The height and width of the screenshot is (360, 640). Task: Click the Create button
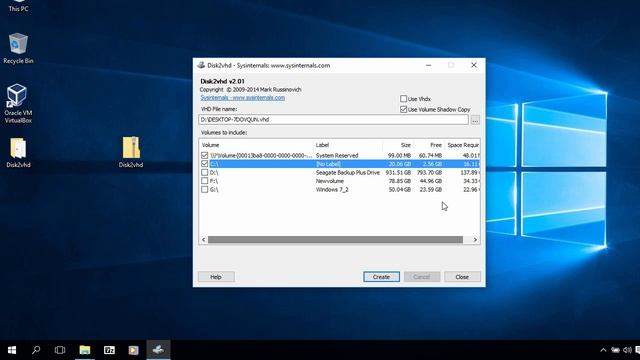pos(381,277)
